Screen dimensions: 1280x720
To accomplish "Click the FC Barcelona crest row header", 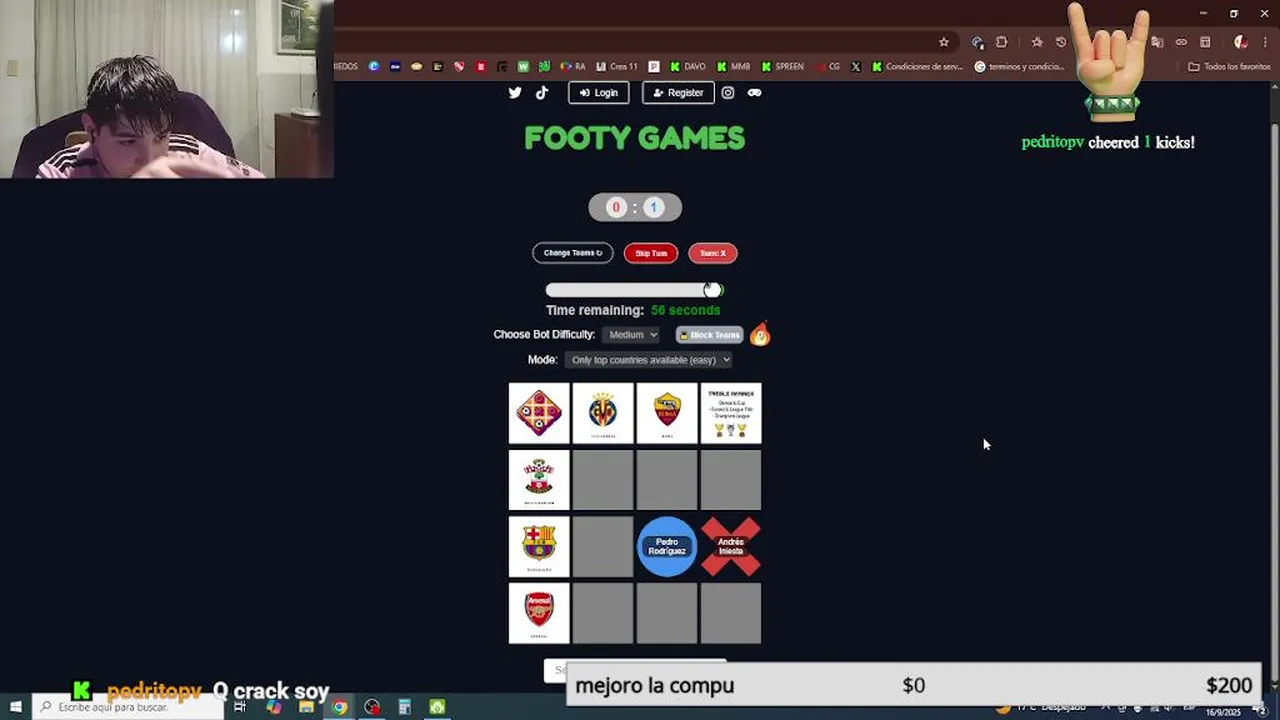I will [x=539, y=547].
